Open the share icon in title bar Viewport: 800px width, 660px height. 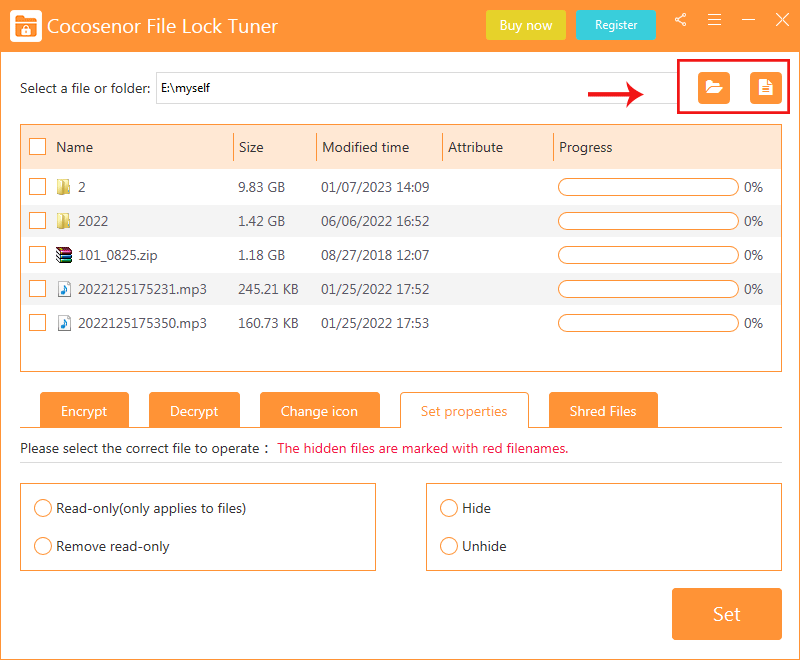(x=680, y=20)
